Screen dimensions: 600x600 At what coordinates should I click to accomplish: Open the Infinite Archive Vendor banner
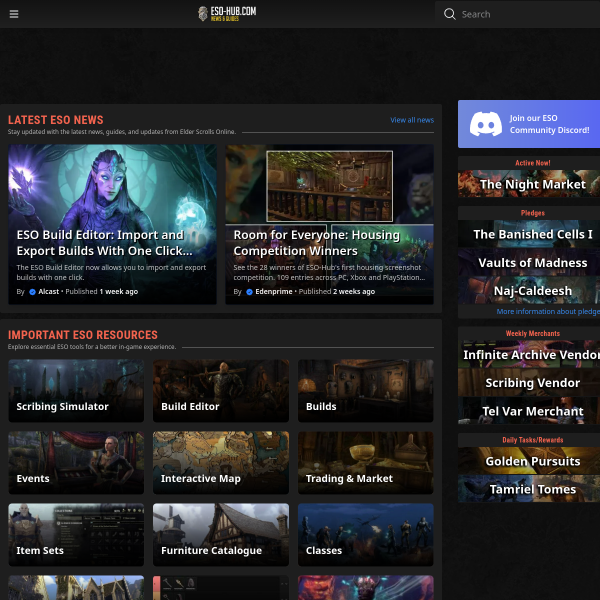(x=529, y=354)
